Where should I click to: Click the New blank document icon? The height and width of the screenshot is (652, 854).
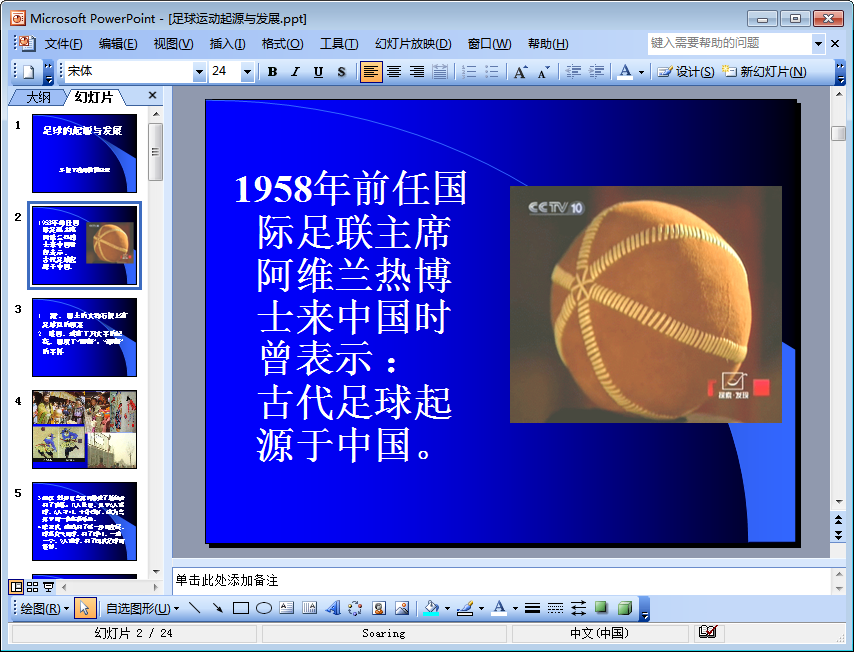(28, 71)
